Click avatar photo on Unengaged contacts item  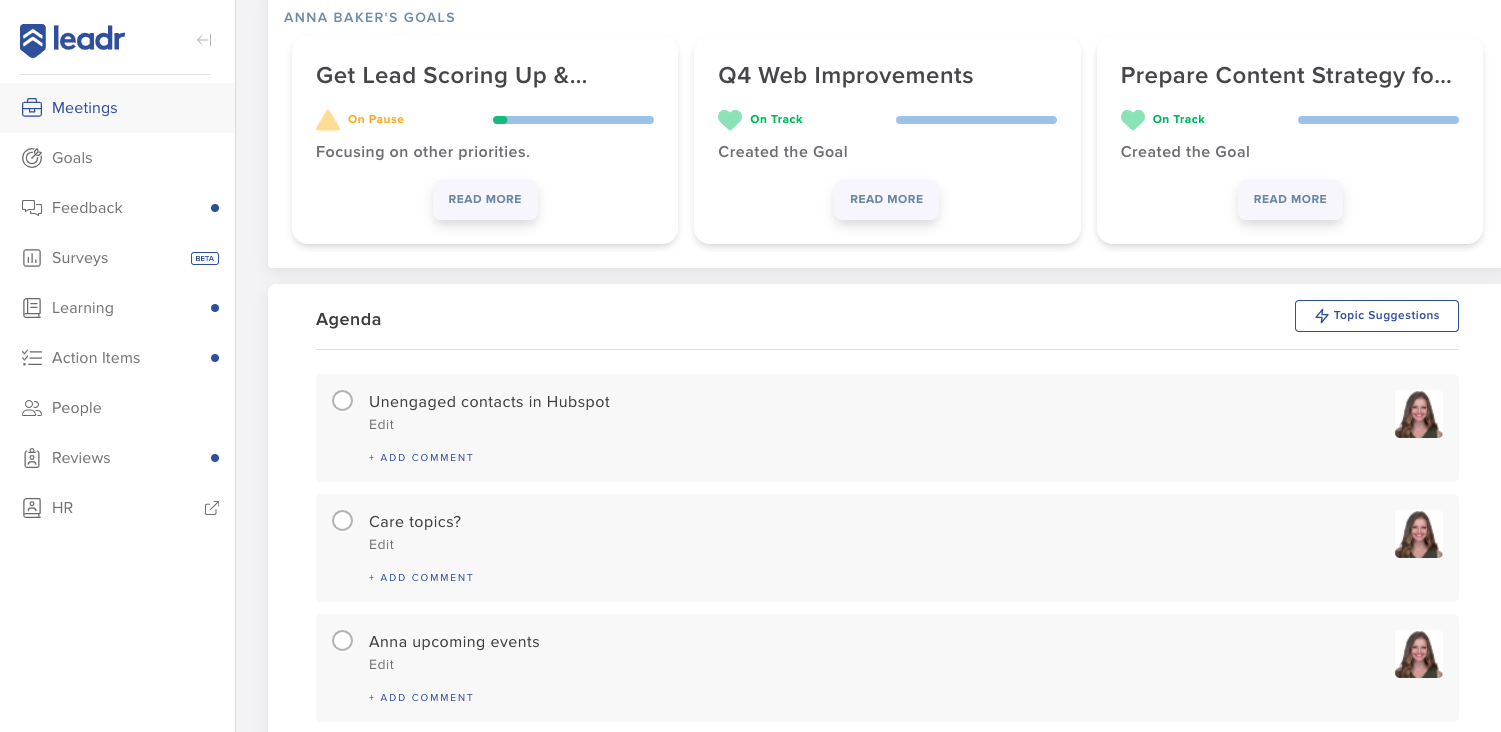point(1418,414)
